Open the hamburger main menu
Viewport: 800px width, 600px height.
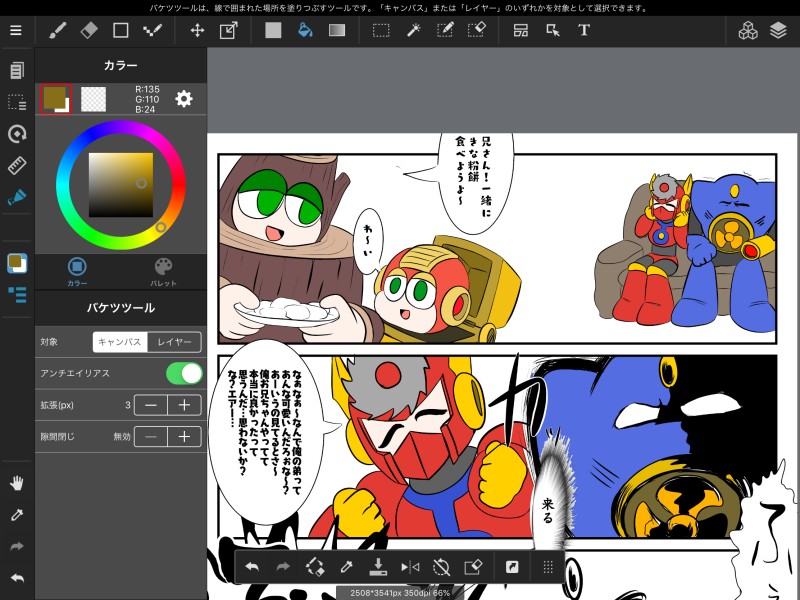coord(16,30)
